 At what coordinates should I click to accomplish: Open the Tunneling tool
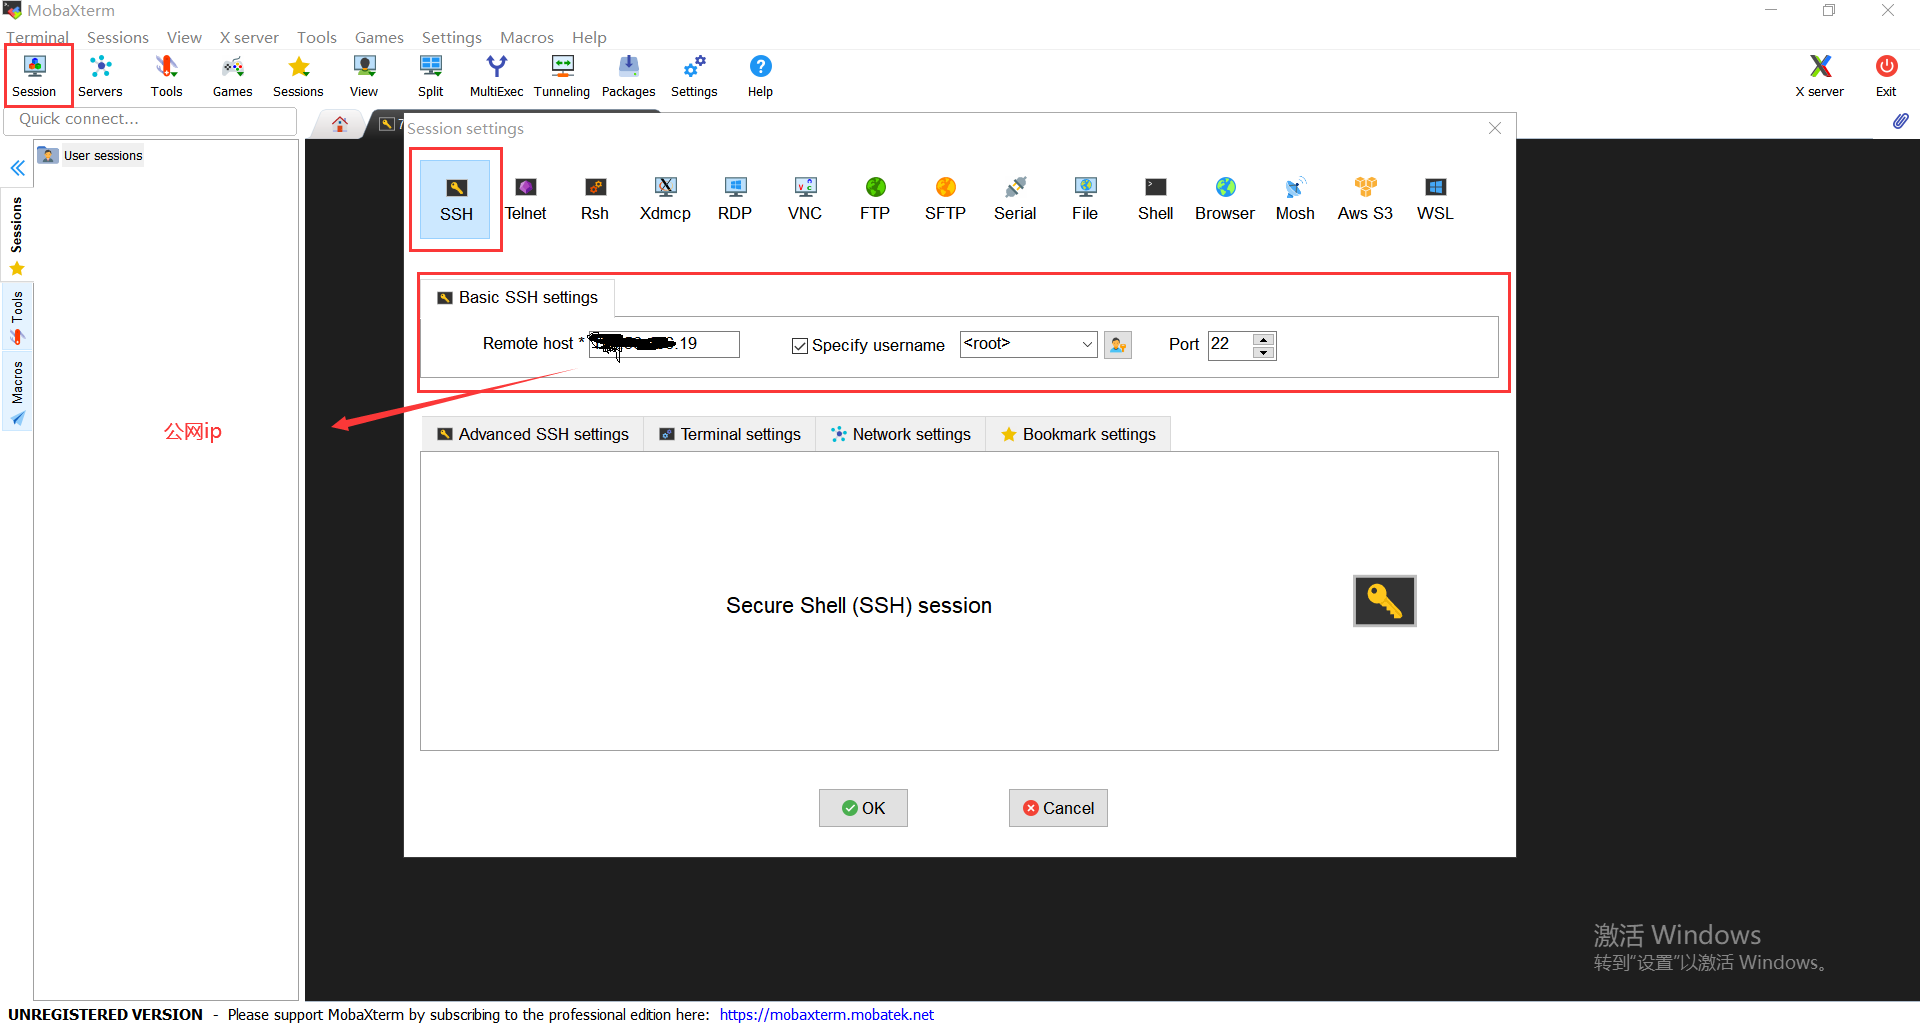pos(561,75)
